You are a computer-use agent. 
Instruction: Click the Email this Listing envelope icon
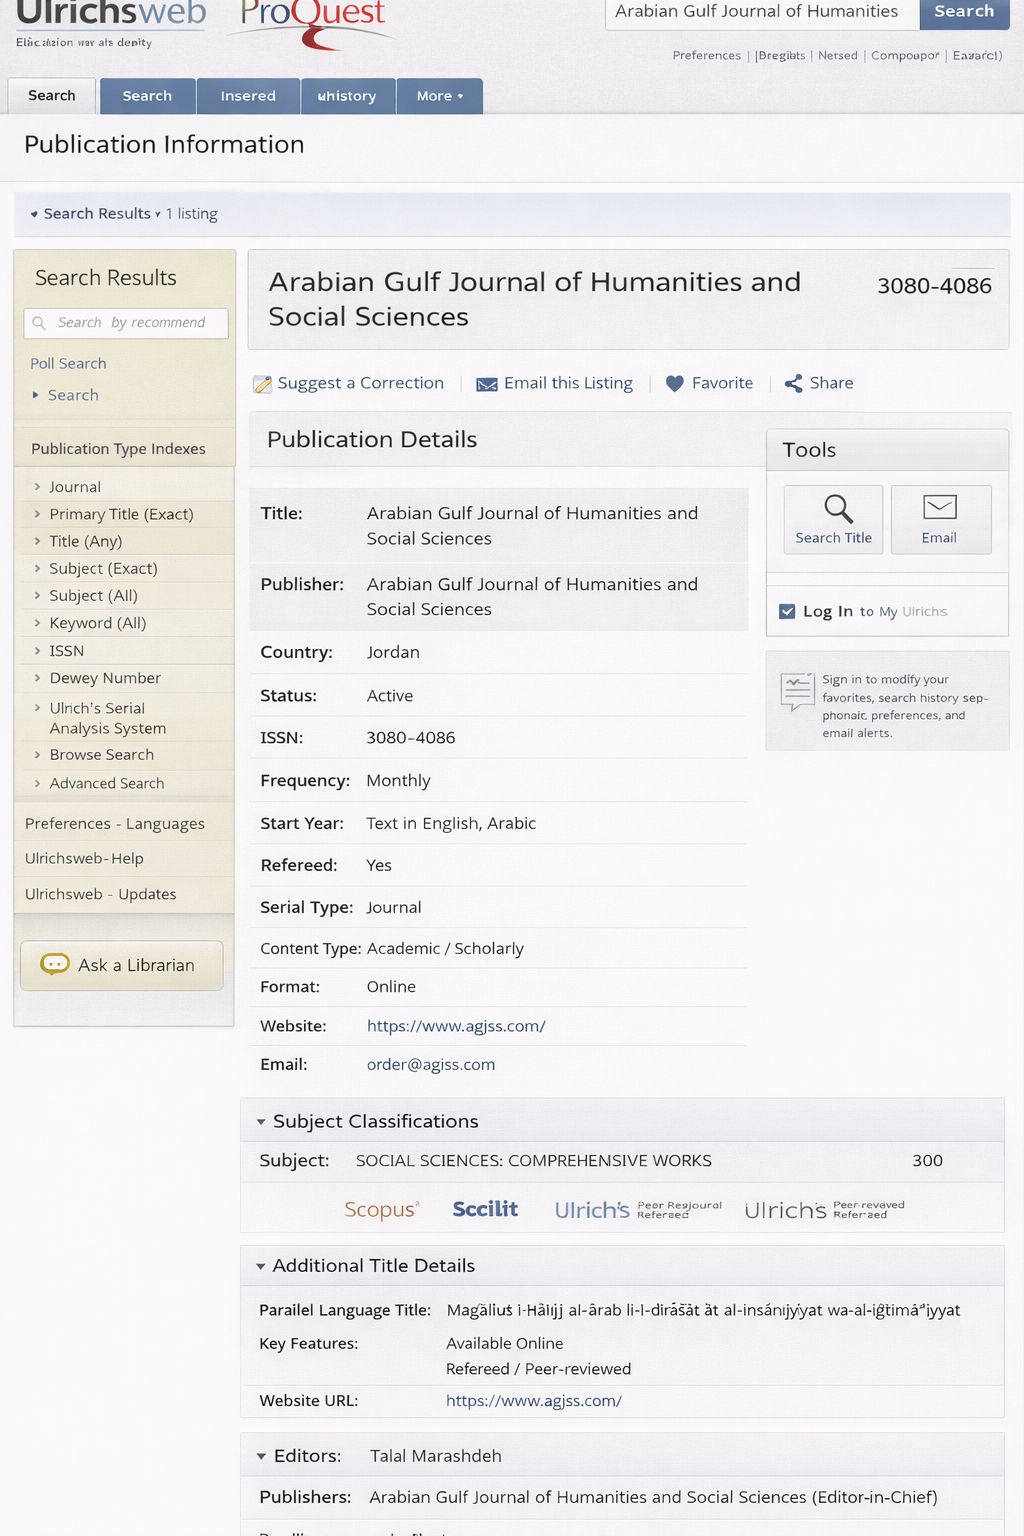(x=487, y=384)
